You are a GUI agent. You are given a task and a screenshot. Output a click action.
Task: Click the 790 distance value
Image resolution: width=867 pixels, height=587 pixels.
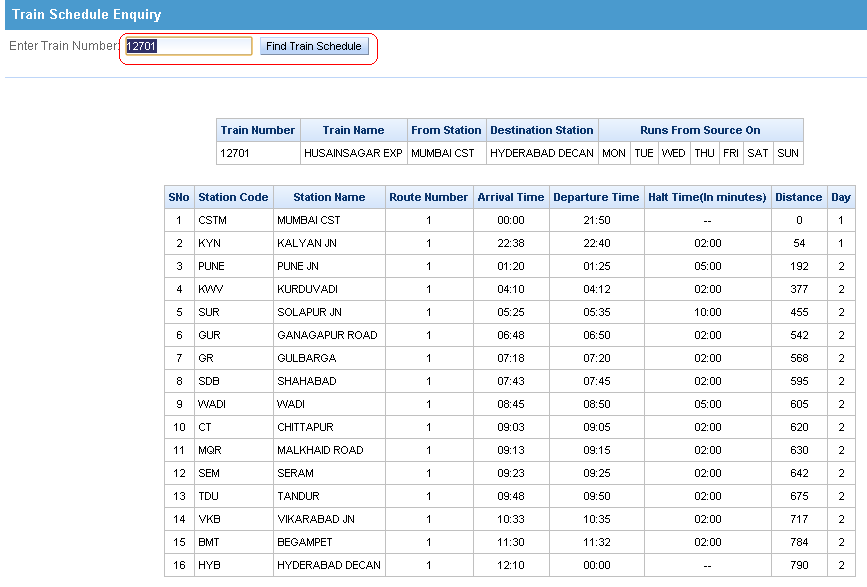point(799,565)
